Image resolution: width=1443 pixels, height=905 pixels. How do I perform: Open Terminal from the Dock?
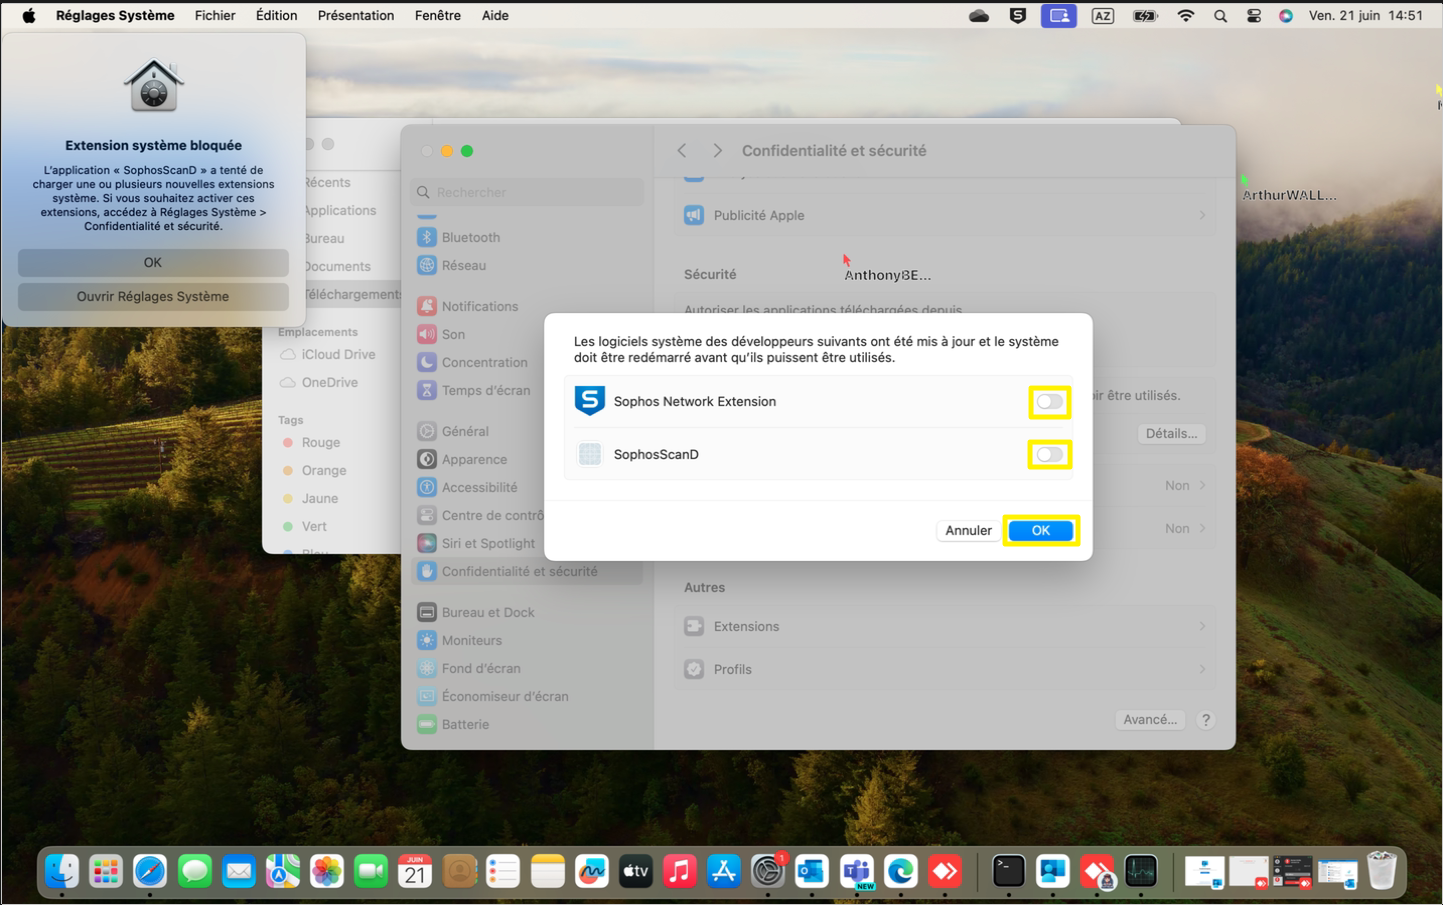pos(1008,871)
